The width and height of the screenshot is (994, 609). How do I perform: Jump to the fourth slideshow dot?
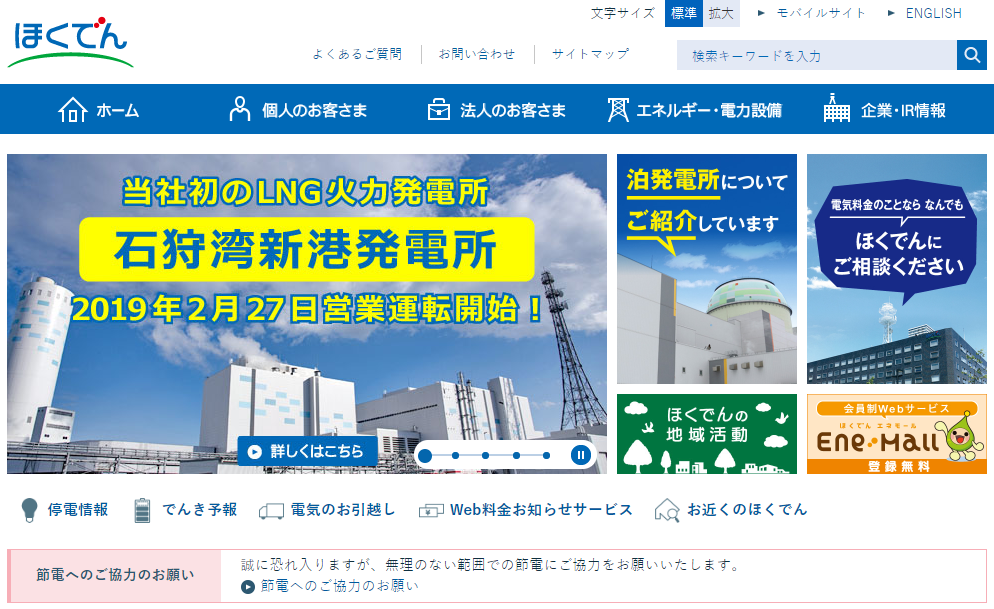(517, 456)
